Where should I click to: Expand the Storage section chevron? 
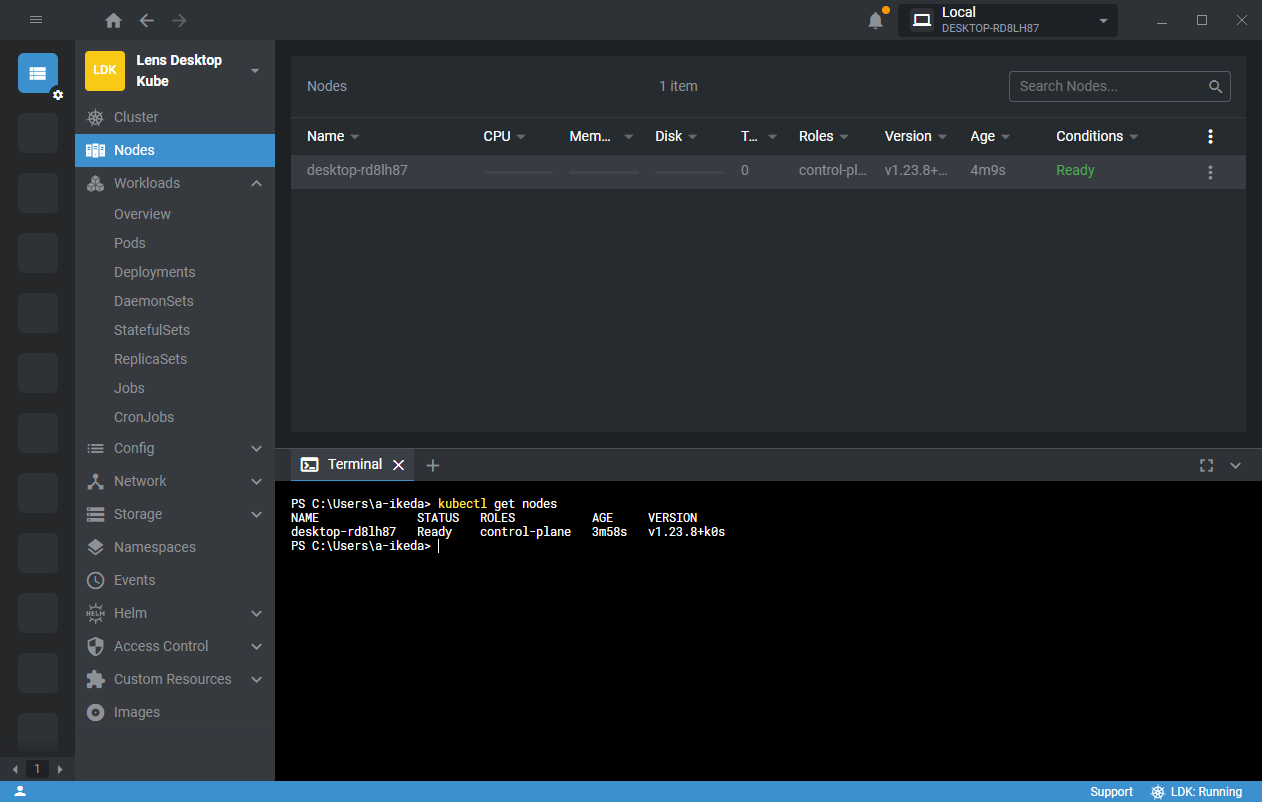(256, 514)
